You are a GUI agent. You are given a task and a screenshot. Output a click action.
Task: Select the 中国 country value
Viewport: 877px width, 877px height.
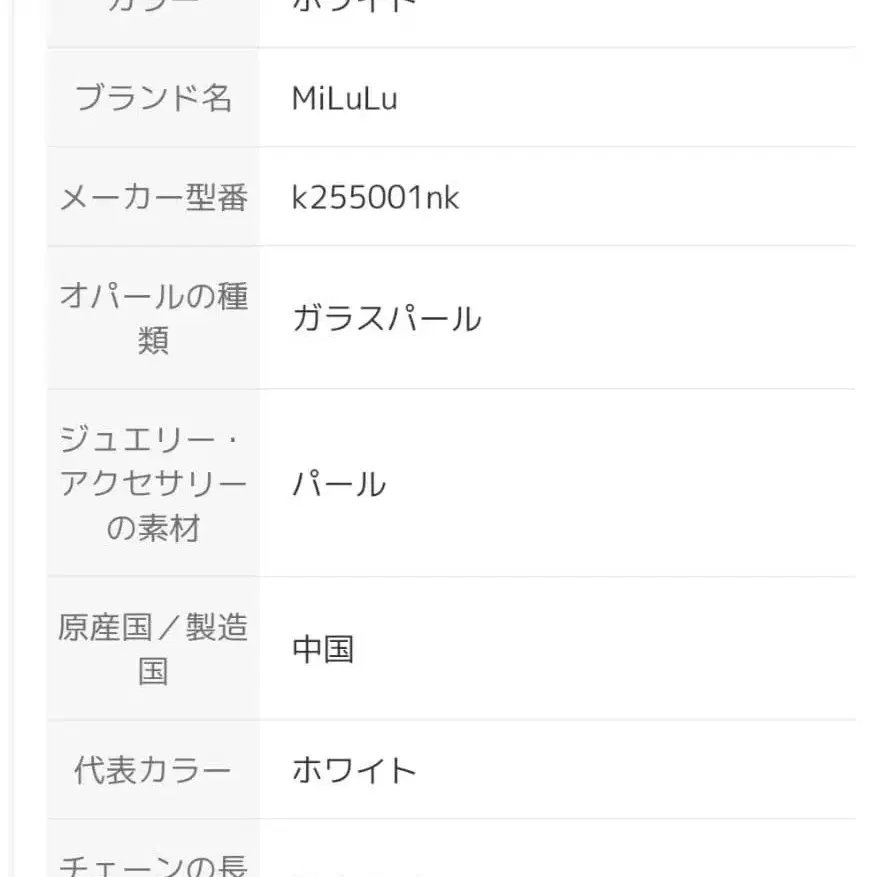[323, 649]
